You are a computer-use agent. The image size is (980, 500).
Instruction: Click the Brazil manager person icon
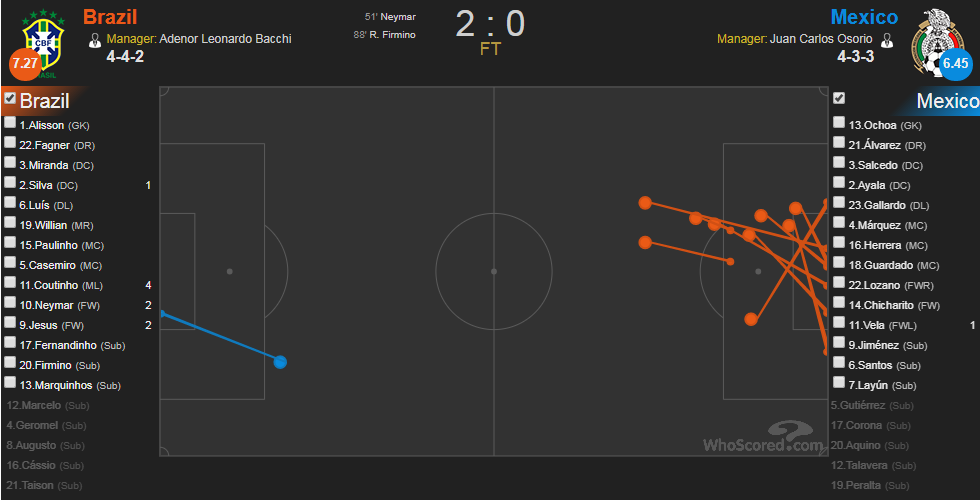(x=95, y=40)
